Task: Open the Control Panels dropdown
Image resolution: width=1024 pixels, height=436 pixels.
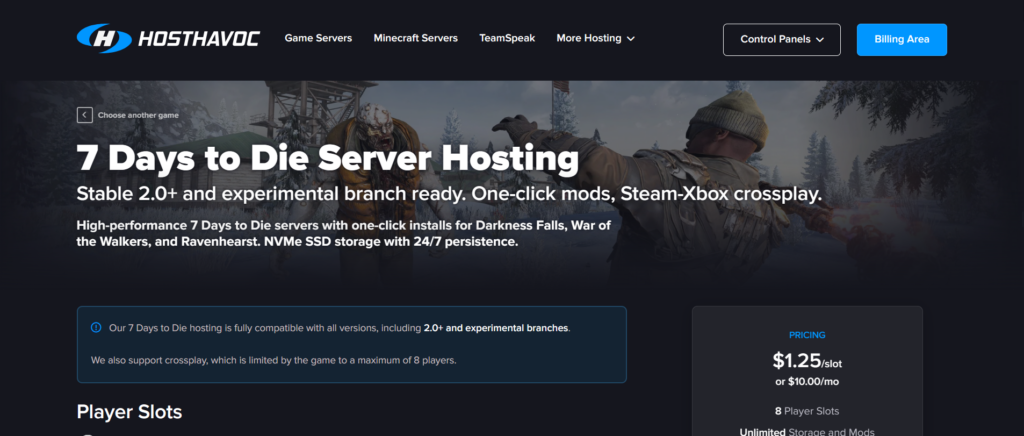Action: coord(782,40)
